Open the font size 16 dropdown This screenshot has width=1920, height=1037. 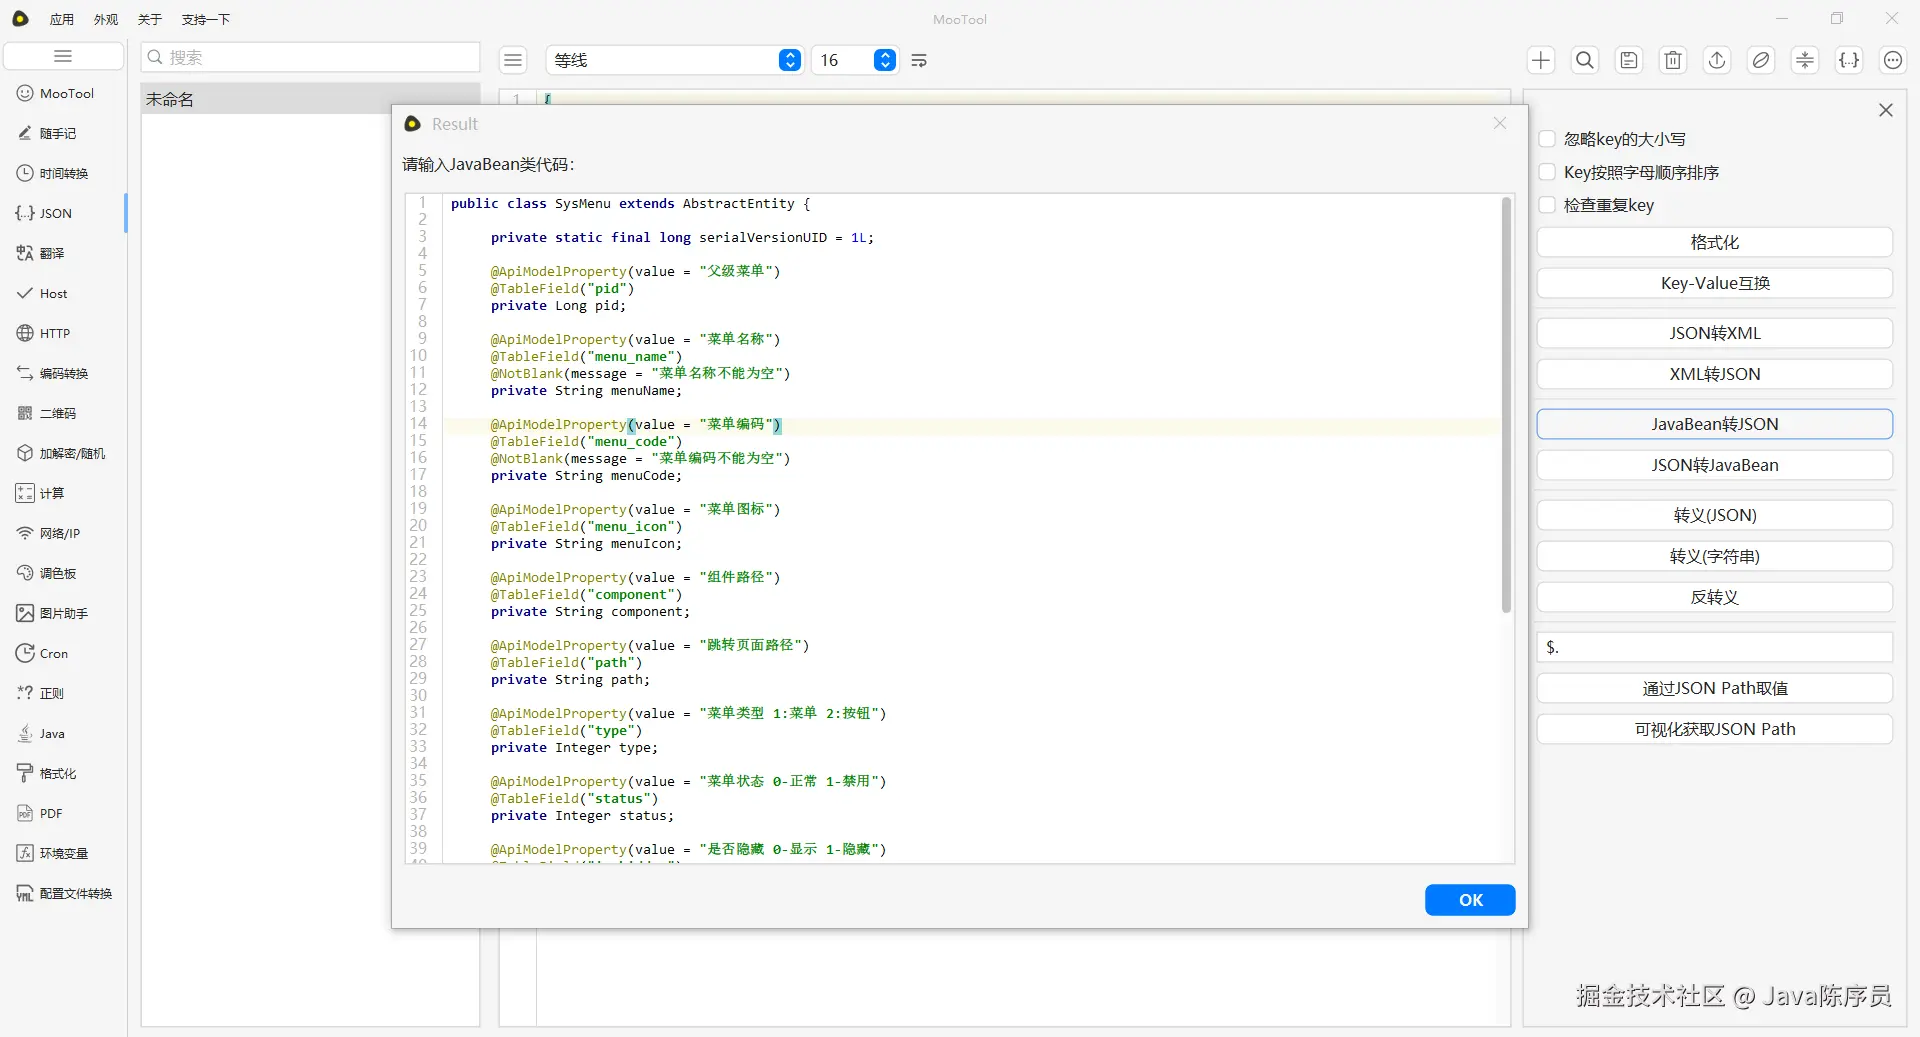(x=884, y=60)
